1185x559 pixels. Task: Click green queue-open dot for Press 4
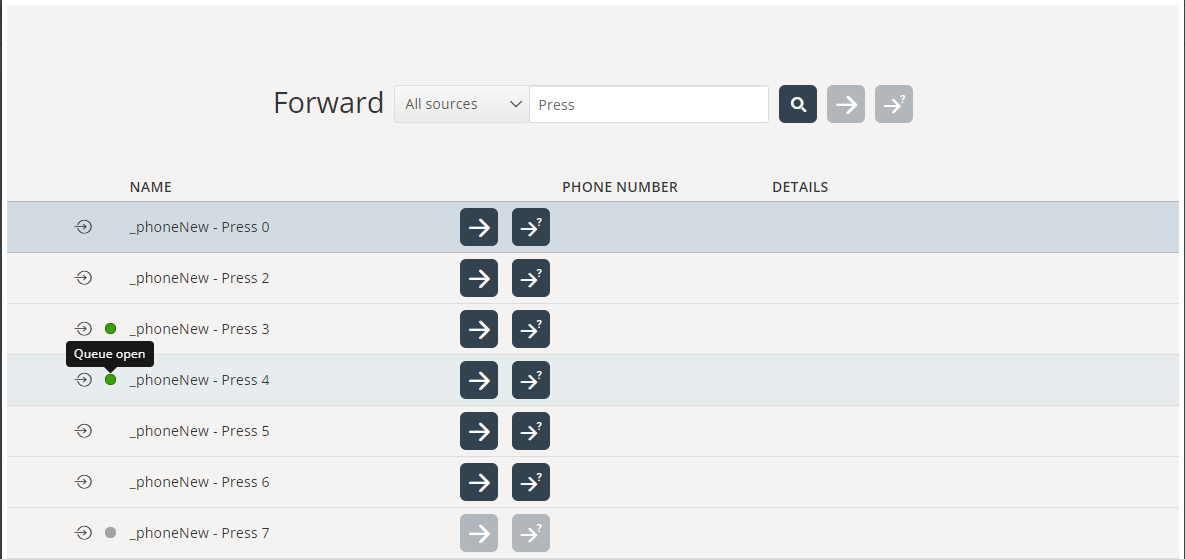coord(111,380)
